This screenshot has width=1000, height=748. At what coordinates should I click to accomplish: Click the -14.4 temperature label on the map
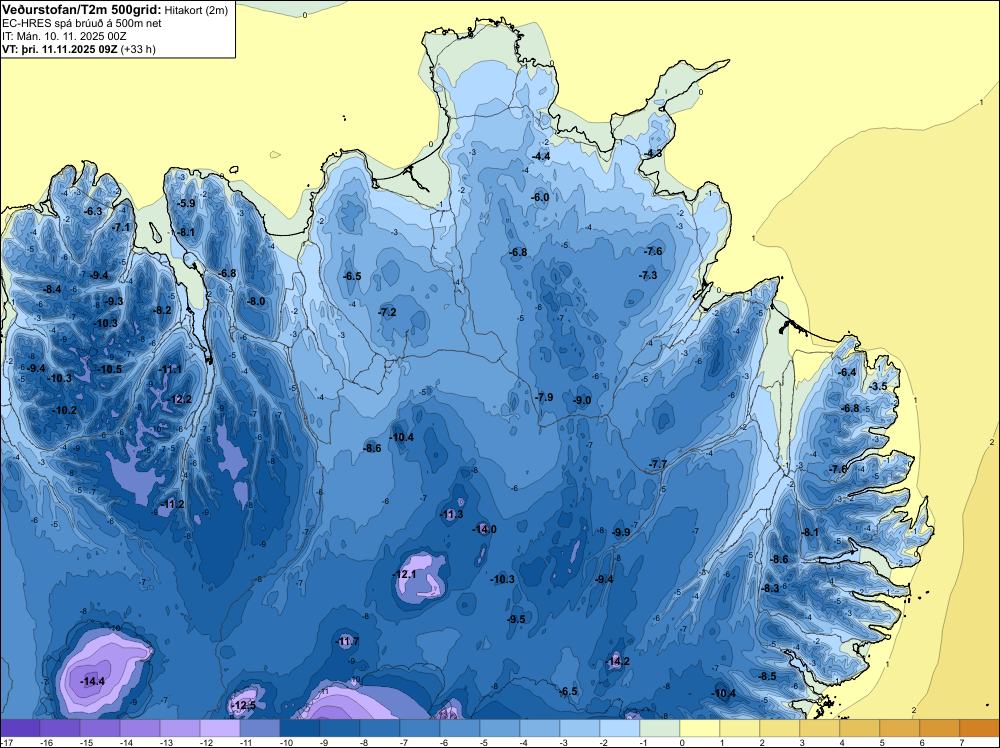coord(92,682)
